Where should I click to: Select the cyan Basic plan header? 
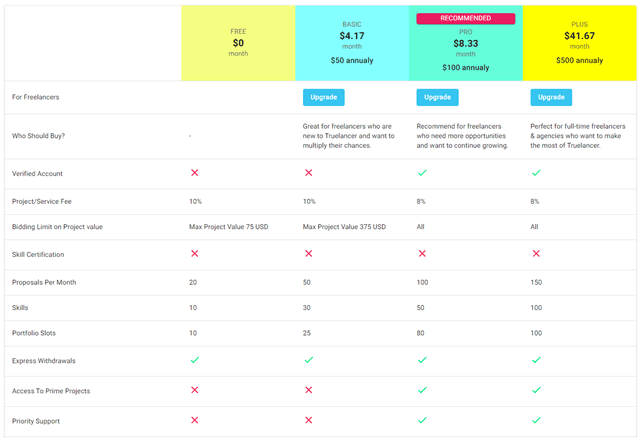[x=352, y=43]
